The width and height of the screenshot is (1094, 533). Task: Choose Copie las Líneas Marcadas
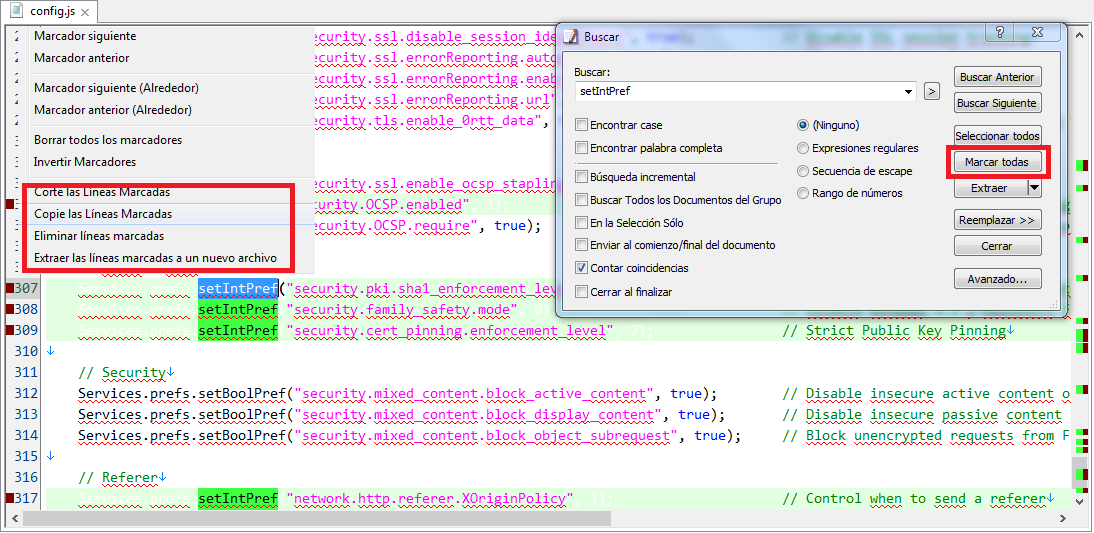click(103, 214)
